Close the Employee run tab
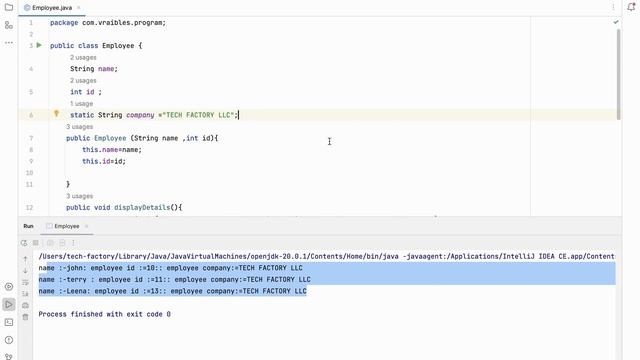The image size is (640, 360). [x=87, y=226]
